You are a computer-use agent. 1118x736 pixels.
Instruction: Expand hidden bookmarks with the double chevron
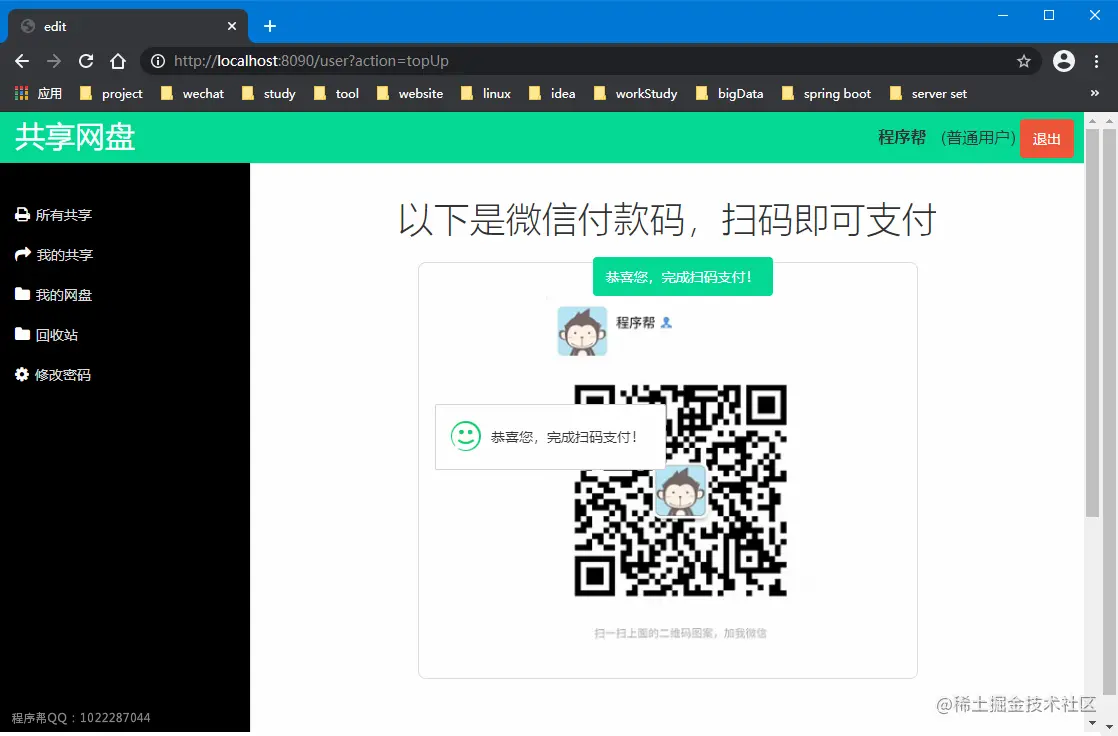pos(1095,93)
